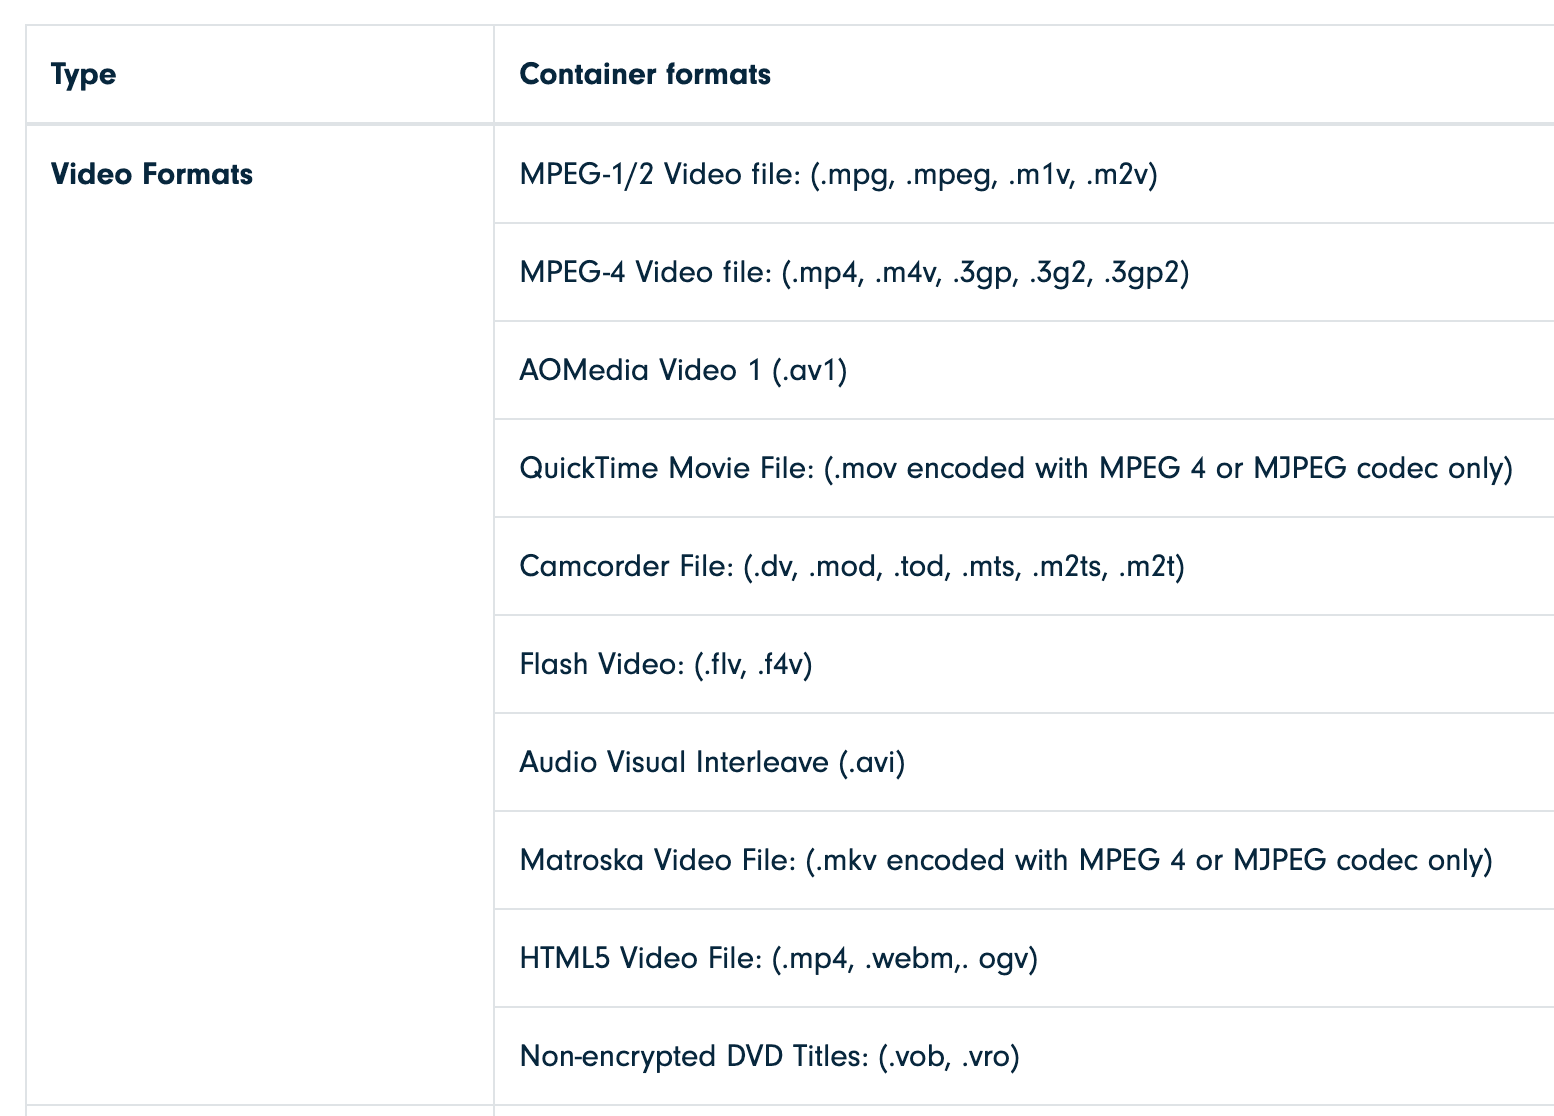Click the .avi extension text
Viewport: 1554px width, 1116px height.
[x=868, y=761]
